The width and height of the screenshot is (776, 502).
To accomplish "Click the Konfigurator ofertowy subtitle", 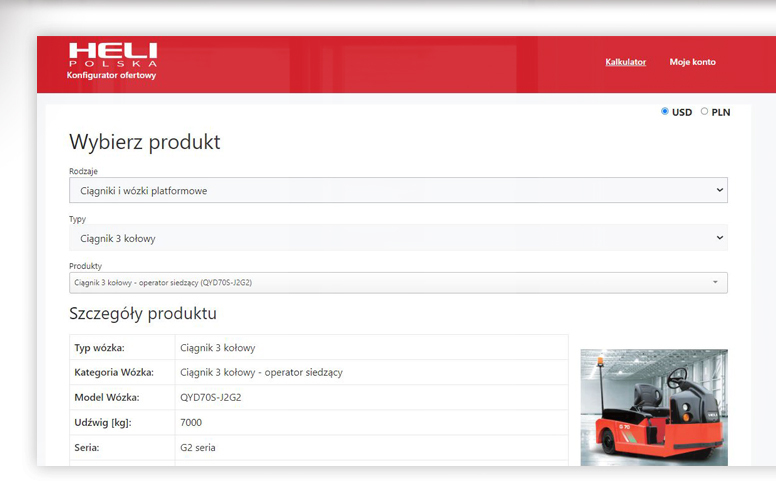I will (x=111, y=75).
